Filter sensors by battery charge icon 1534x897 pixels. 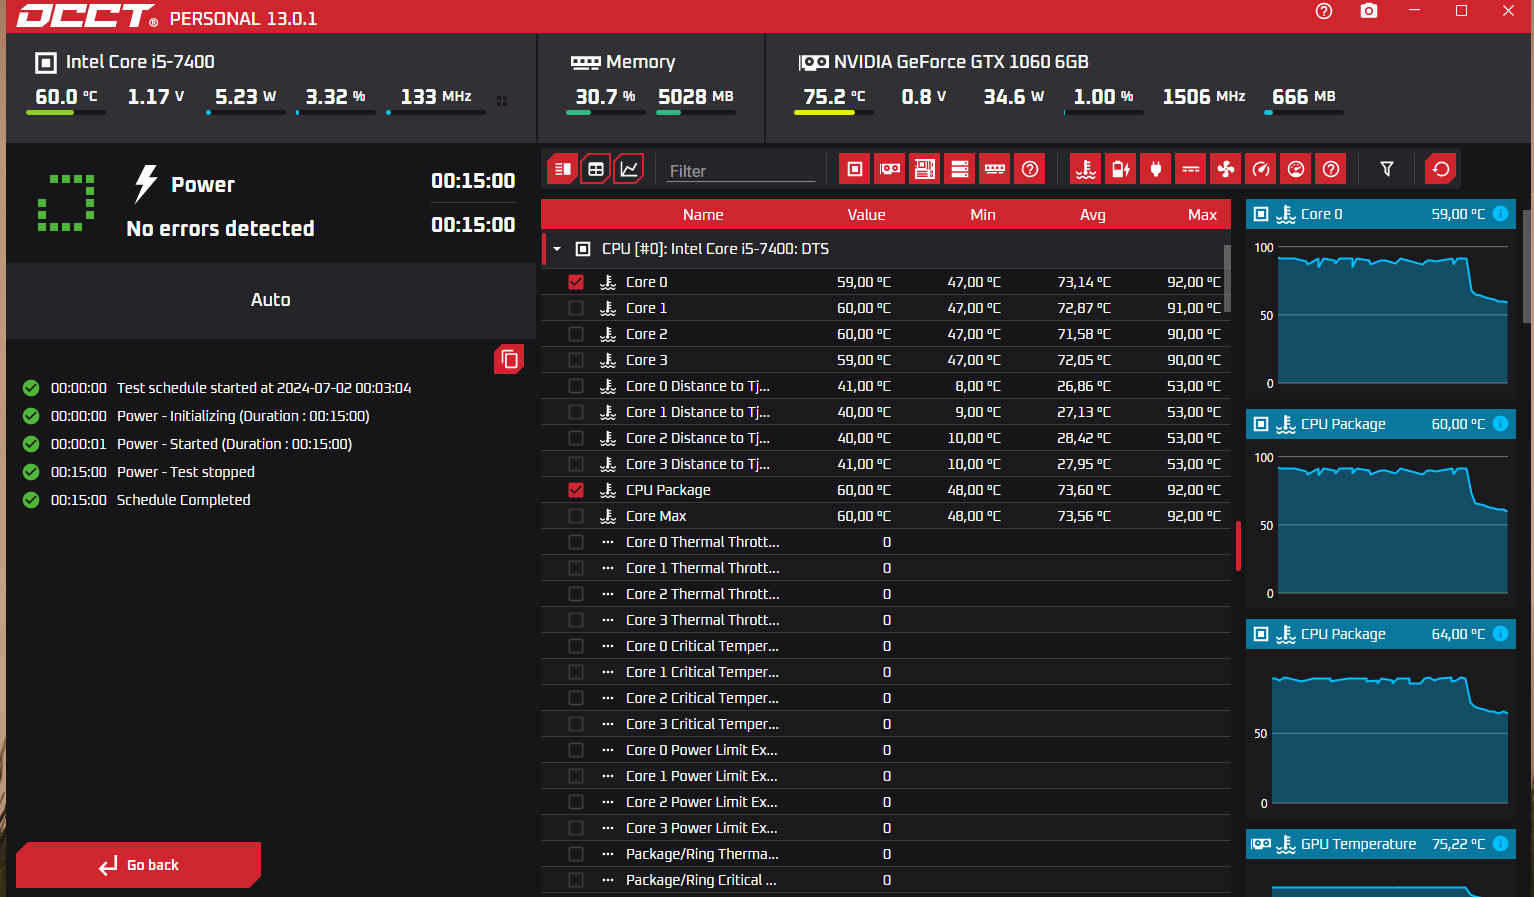pyautogui.click(x=1121, y=169)
